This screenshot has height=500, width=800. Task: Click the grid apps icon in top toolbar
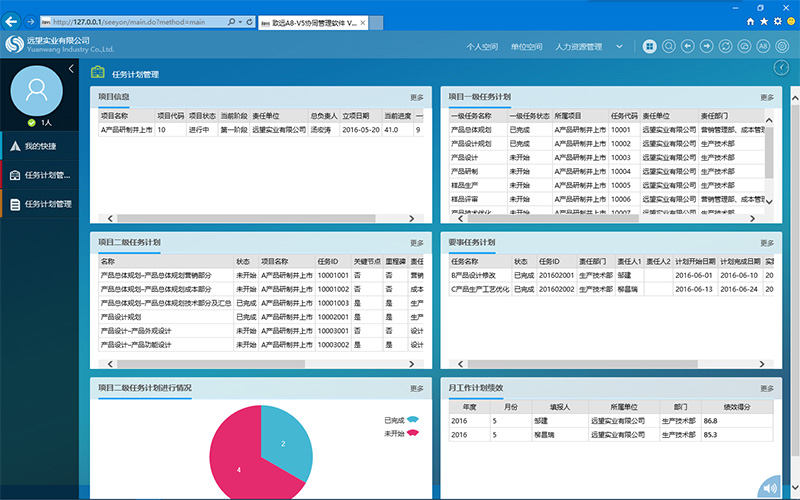[x=650, y=46]
